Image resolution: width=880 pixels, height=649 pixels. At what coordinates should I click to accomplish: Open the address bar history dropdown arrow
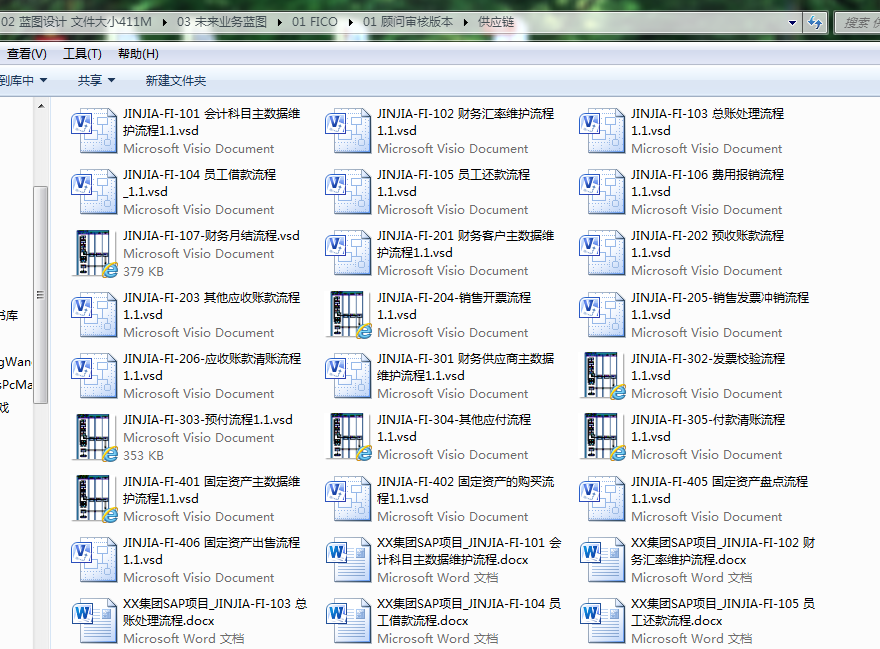(791, 22)
